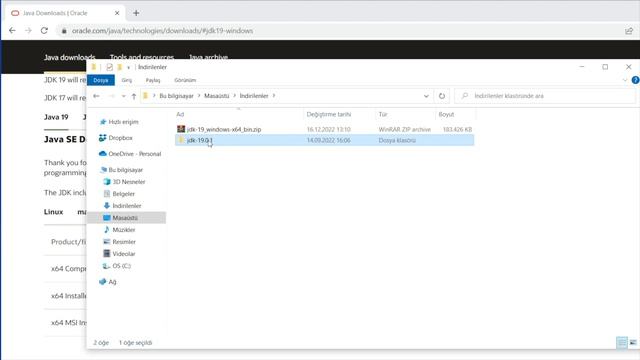
Task: Go back in File Explorer
Action: pos(96,96)
